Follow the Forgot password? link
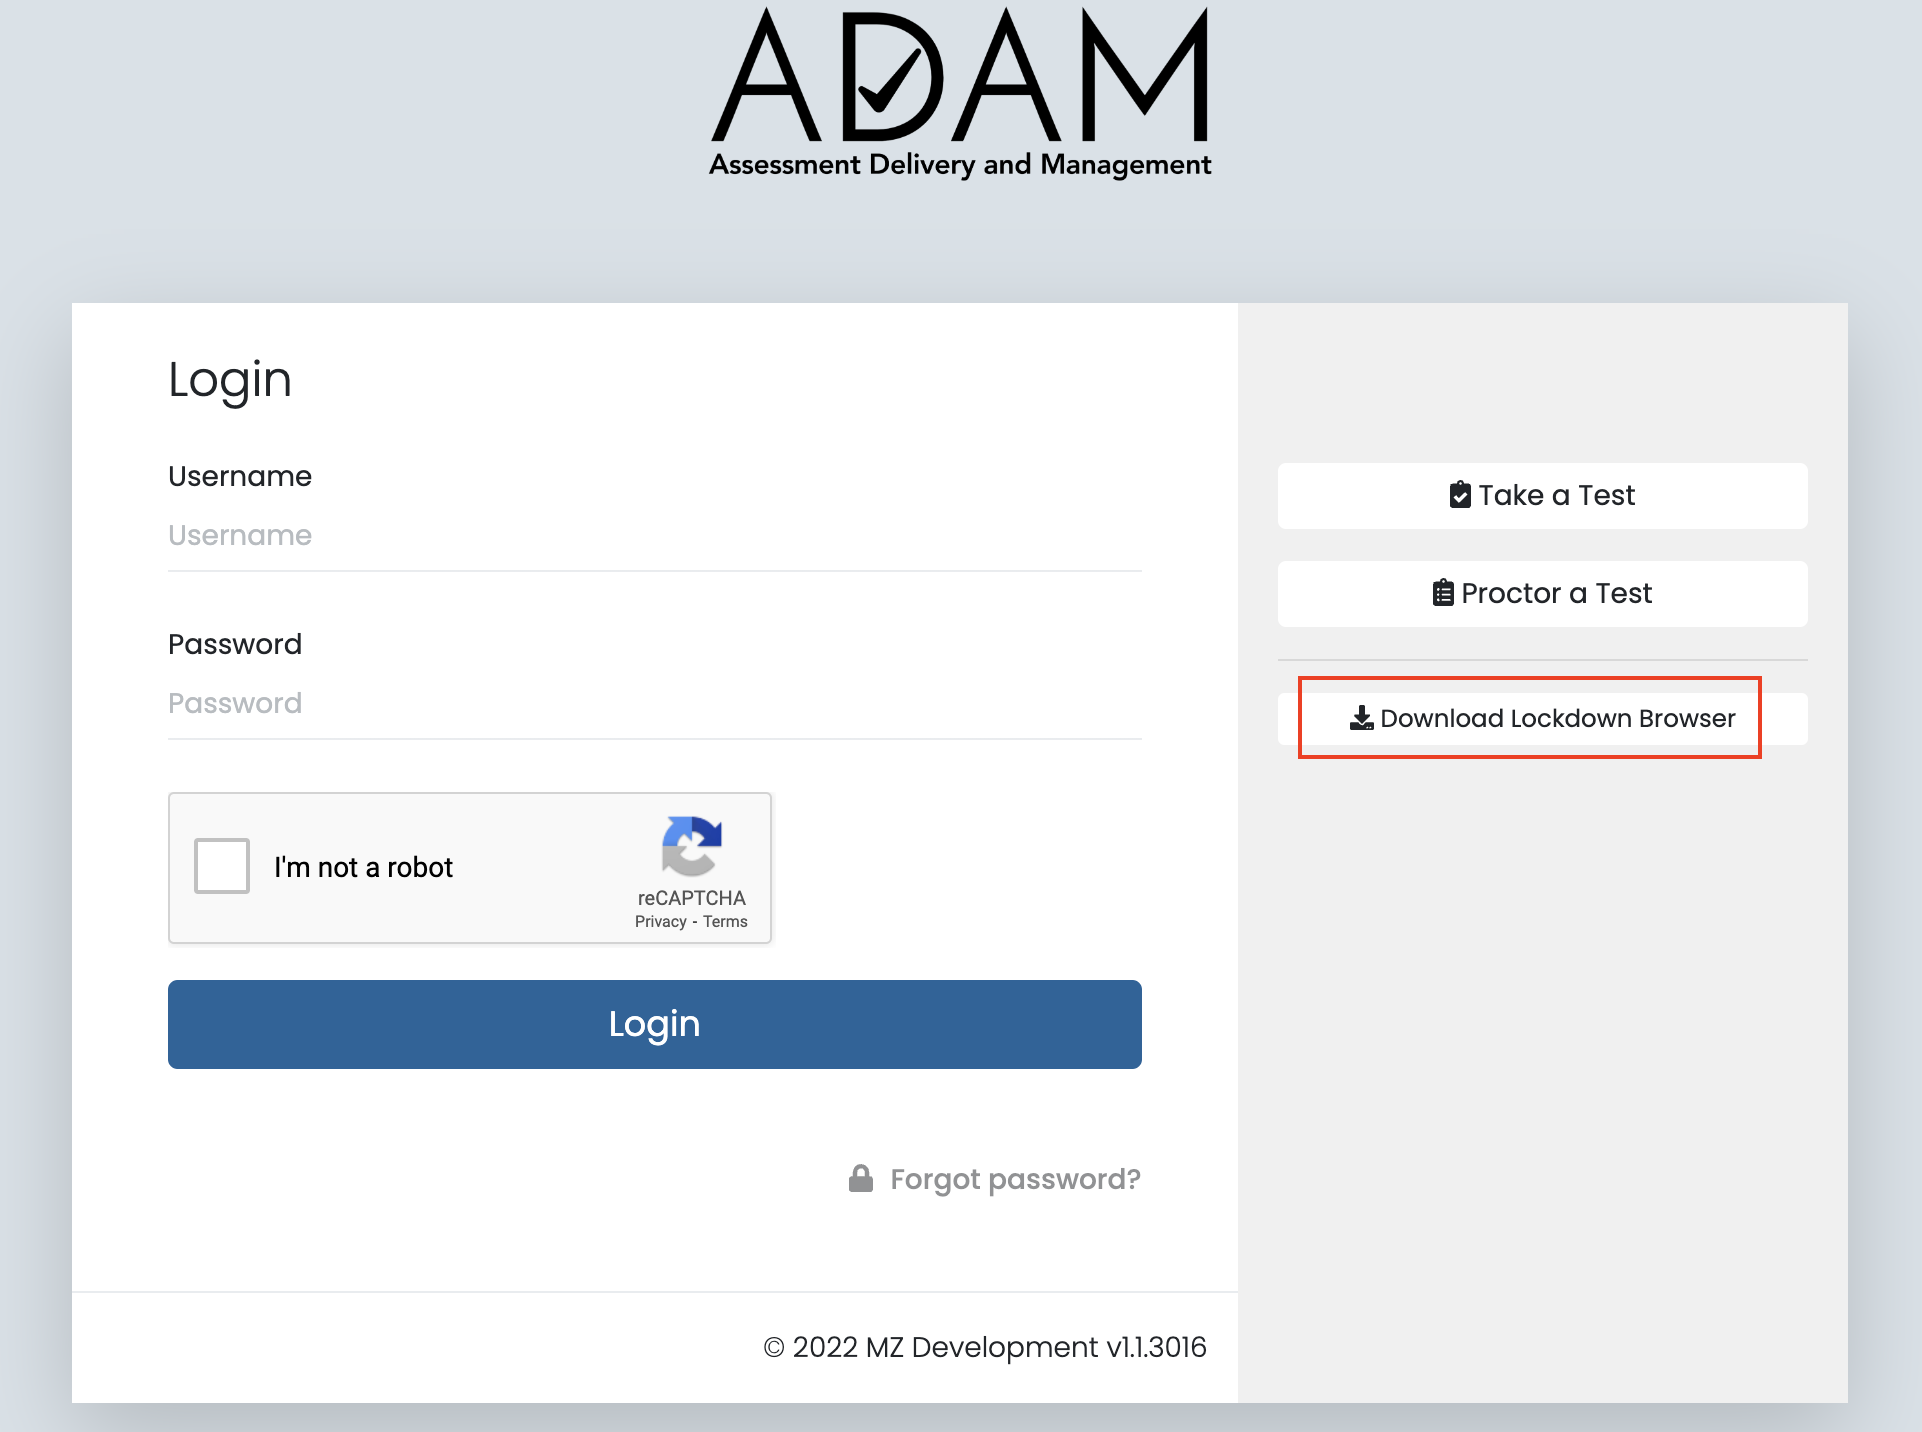Viewport: 1922px width, 1432px height. coord(1015,1180)
